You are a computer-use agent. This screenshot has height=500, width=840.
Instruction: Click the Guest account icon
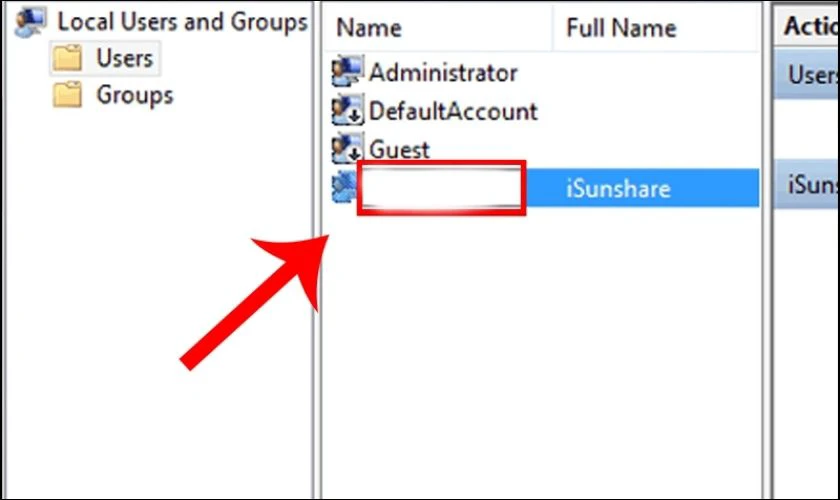tap(347, 147)
